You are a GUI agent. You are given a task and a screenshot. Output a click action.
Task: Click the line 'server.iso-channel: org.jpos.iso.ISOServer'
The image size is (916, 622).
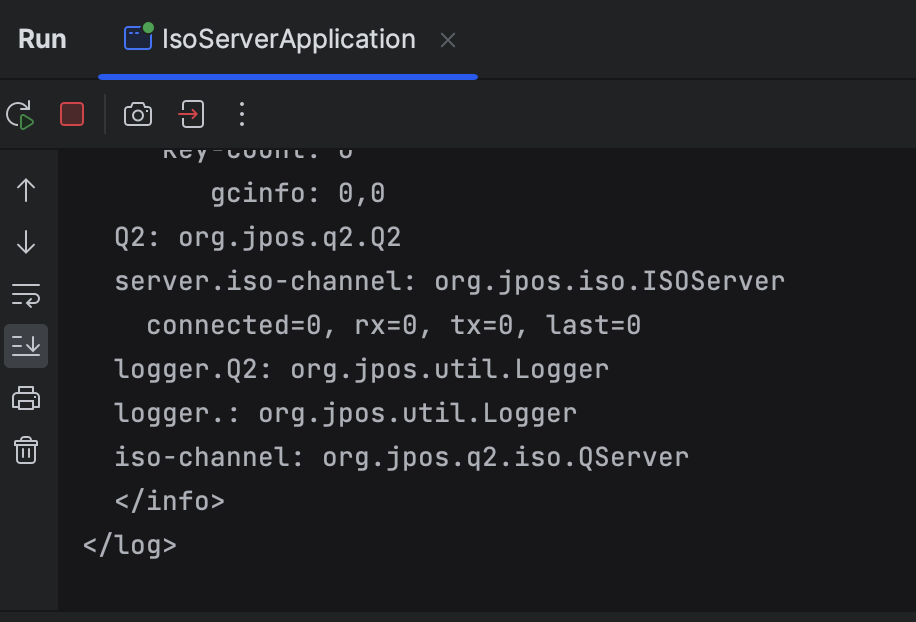point(449,282)
